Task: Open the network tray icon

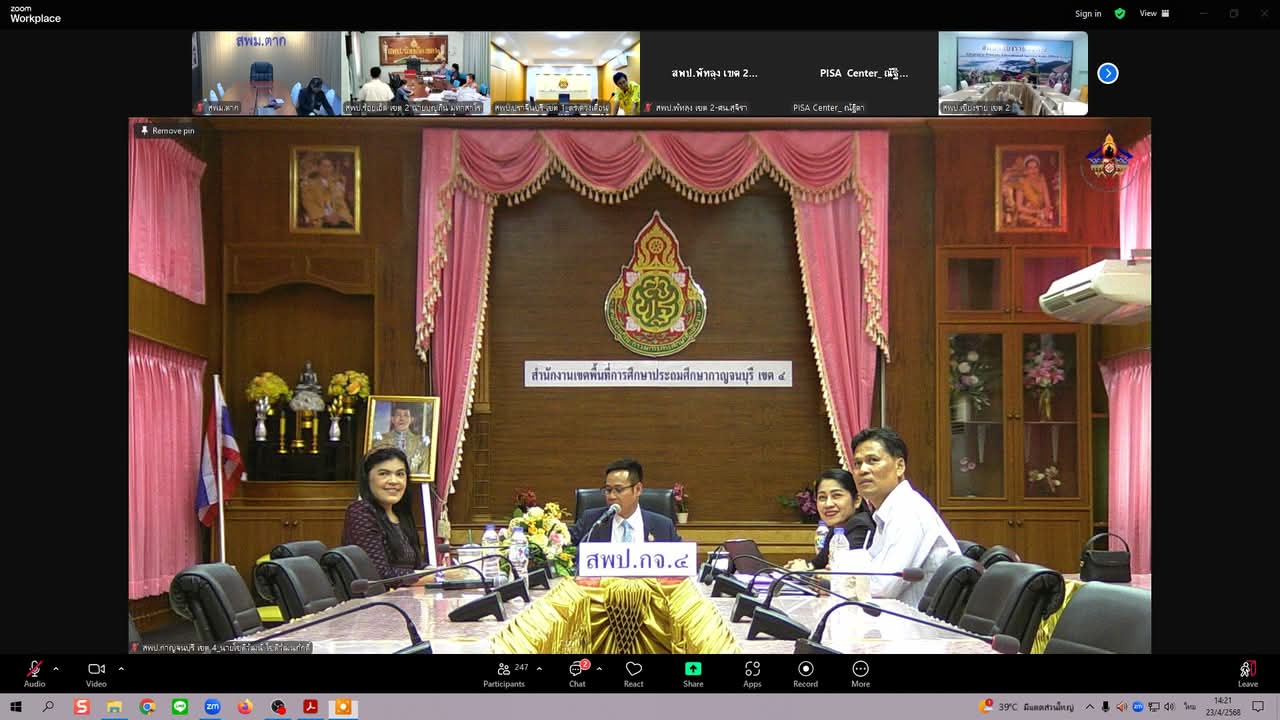Action: point(1153,707)
